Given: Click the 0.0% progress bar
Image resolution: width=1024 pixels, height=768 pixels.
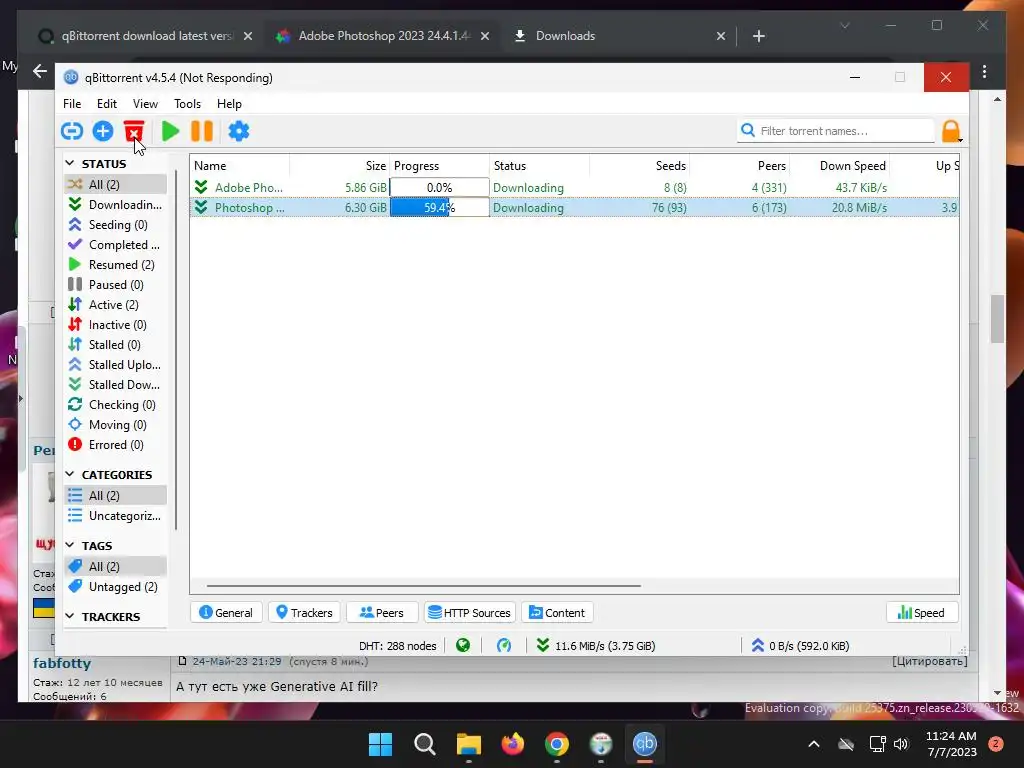Looking at the screenshot, I should (440, 187).
